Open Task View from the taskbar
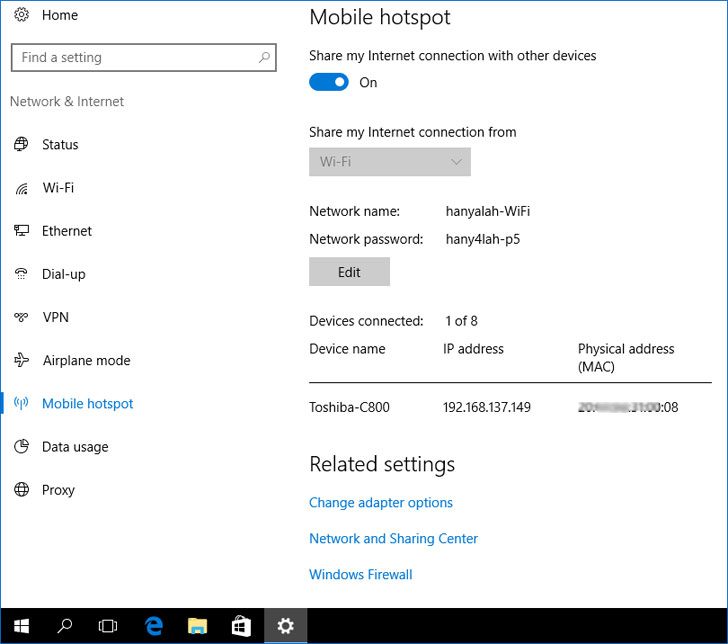 [x=108, y=626]
